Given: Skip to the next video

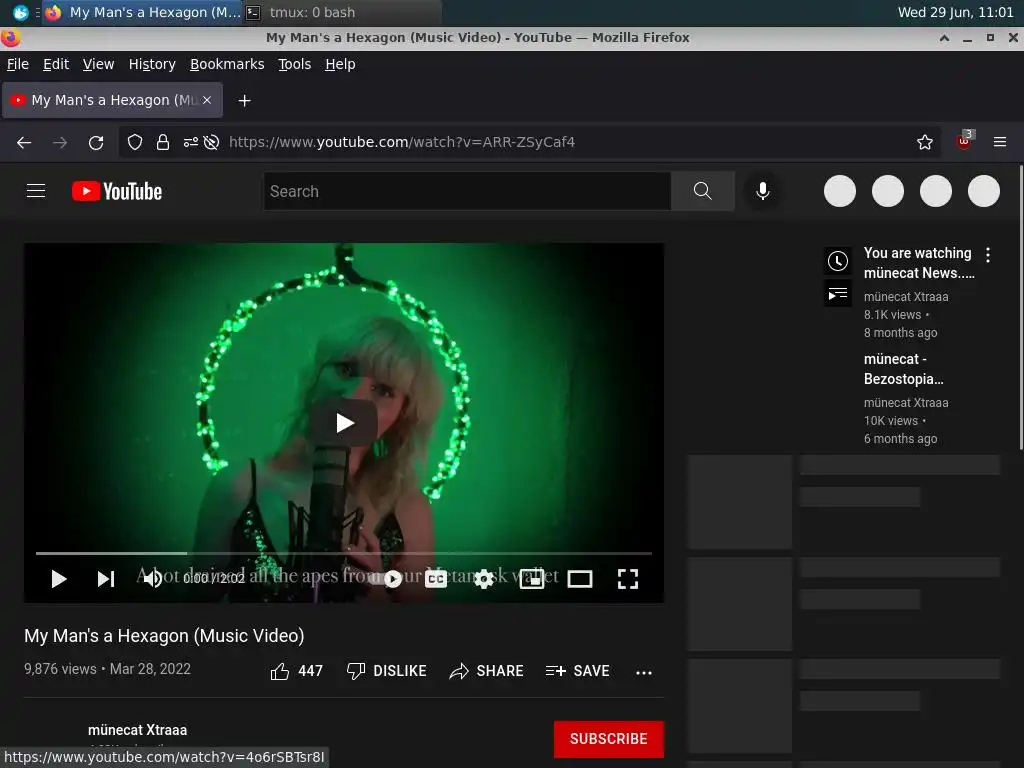Looking at the screenshot, I should (106, 579).
